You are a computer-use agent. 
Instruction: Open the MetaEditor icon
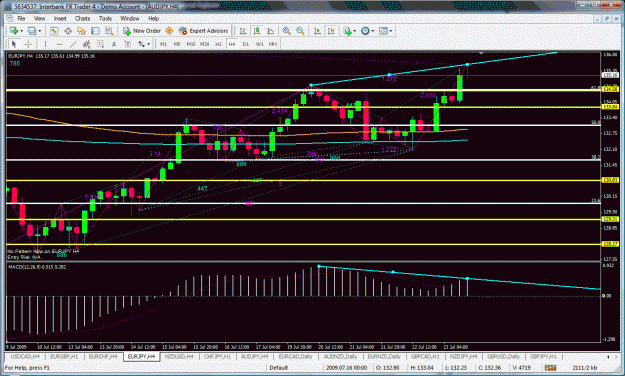coord(169,31)
